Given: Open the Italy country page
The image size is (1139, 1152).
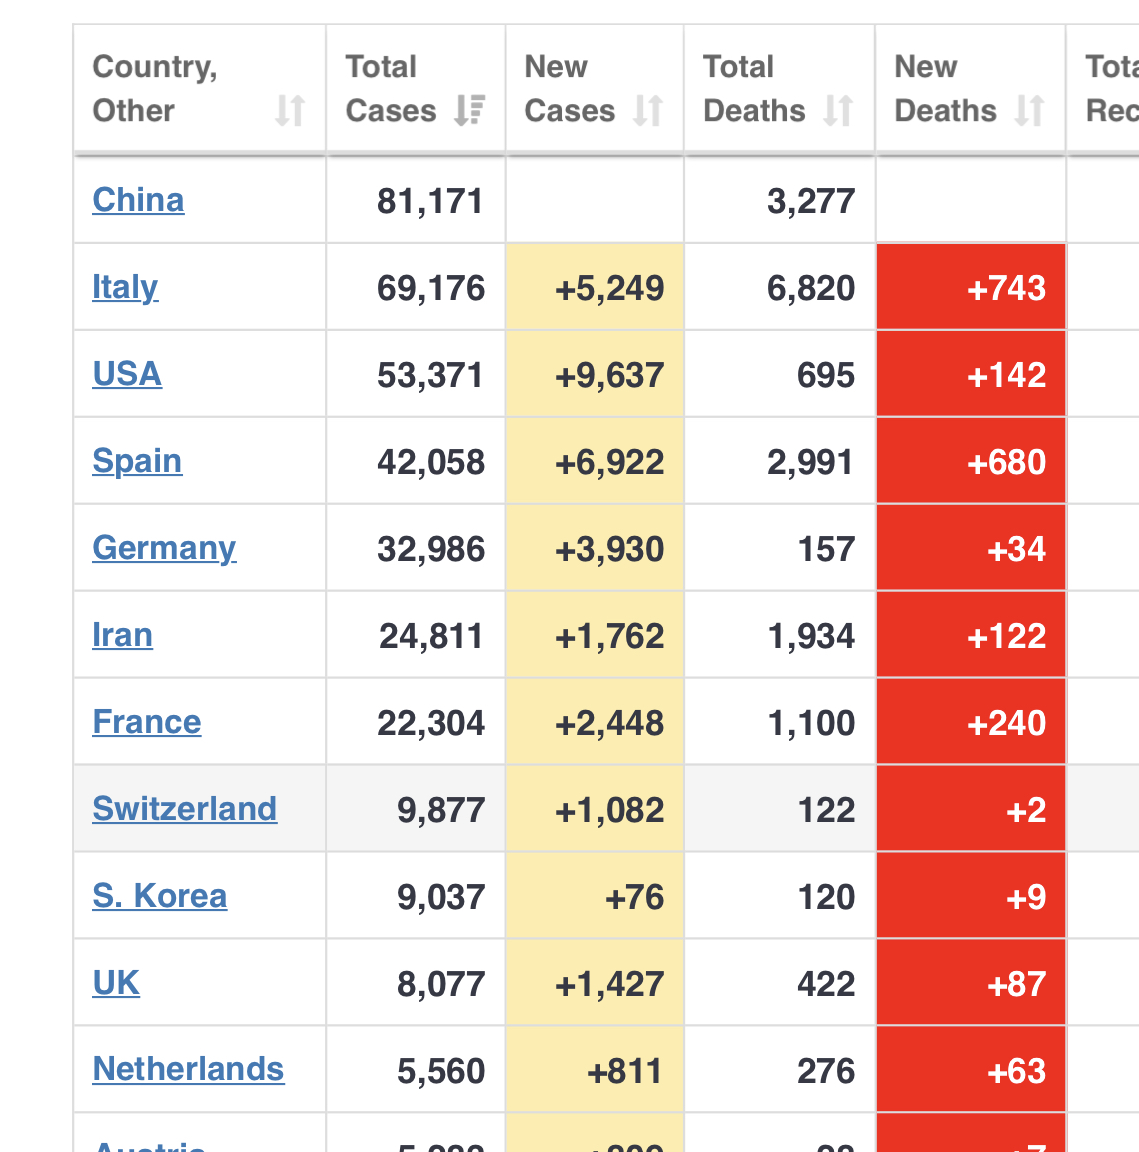Looking at the screenshot, I should point(125,287).
